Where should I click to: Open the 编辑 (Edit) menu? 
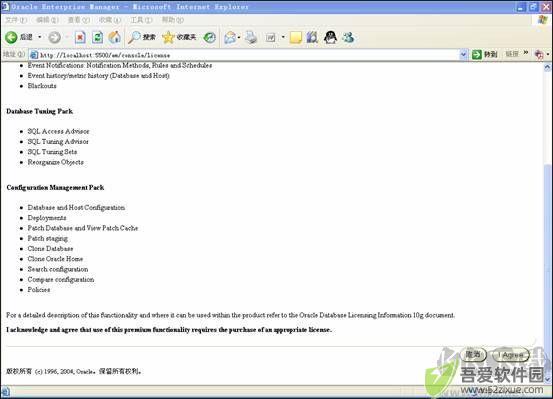[x=47, y=20]
